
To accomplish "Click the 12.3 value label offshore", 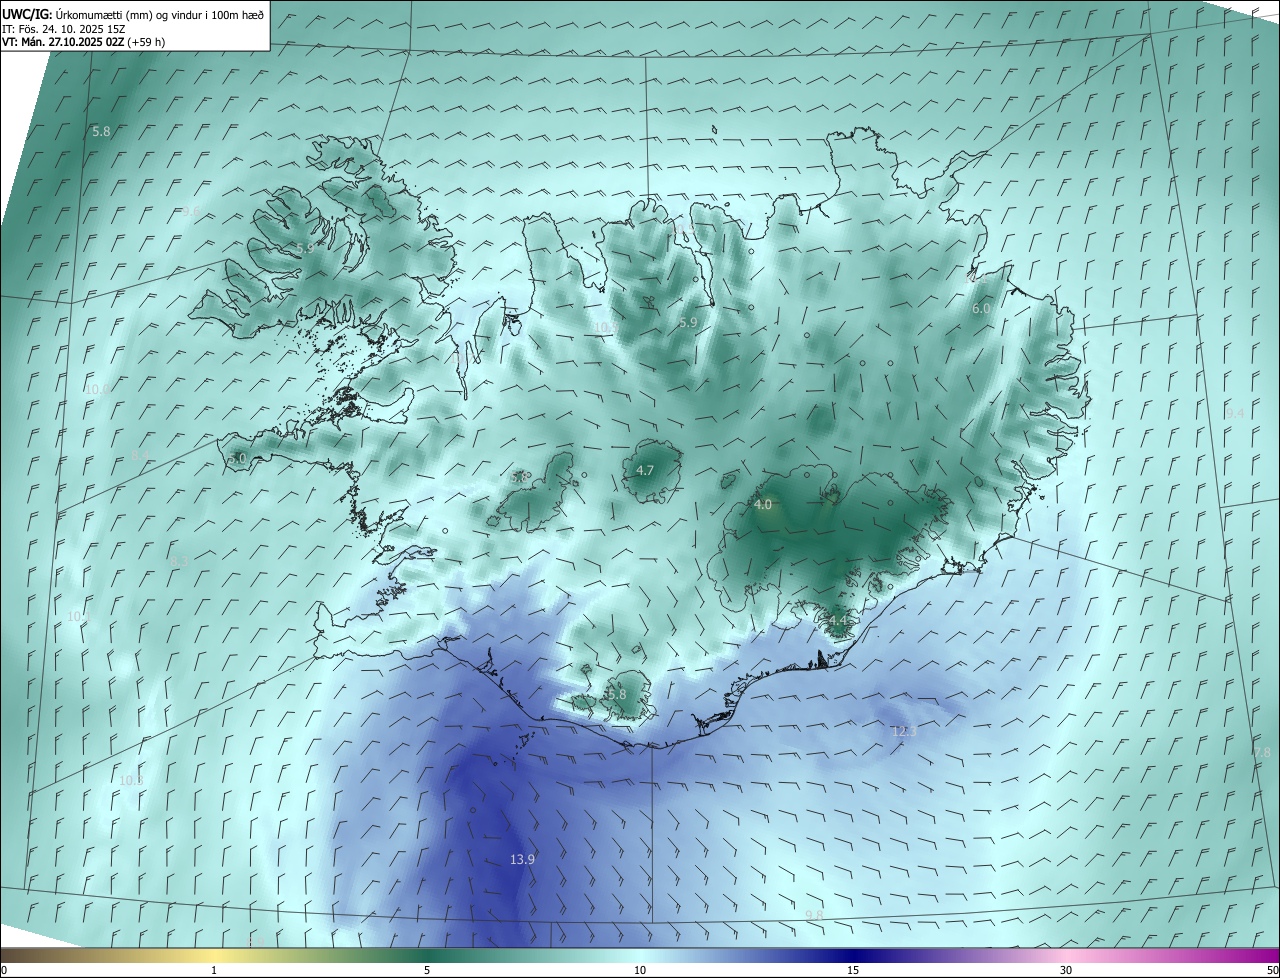I will [904, 731].
